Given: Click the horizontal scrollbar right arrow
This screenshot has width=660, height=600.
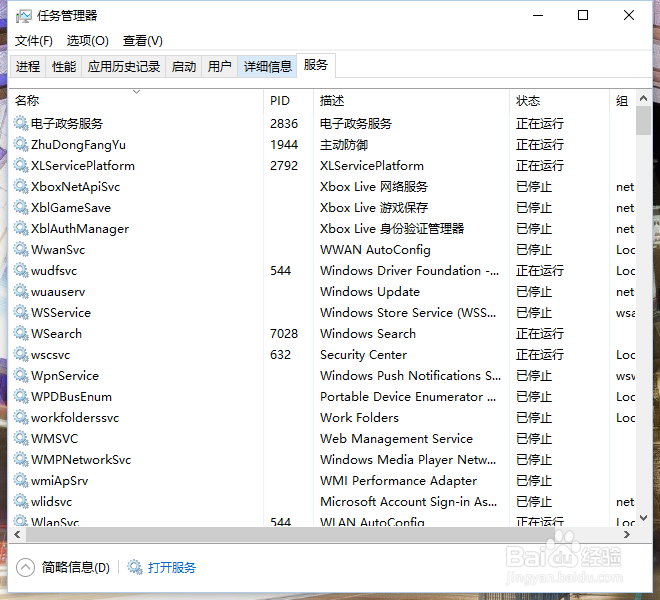Looking at the screenshot, I should coord(627,534).
